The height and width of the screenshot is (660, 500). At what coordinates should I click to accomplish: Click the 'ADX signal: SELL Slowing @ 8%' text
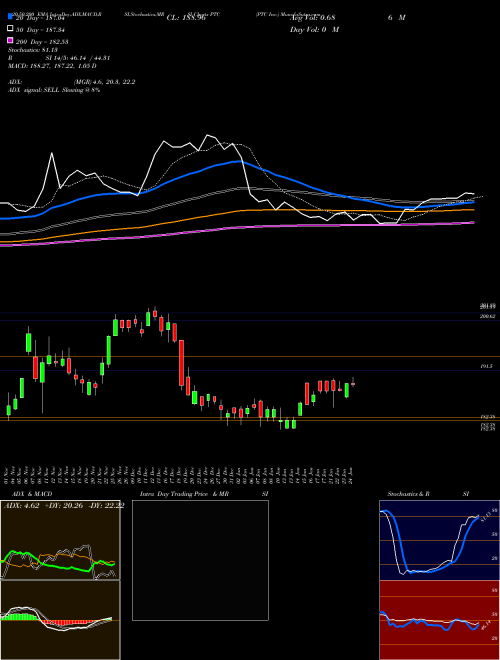(54, 90)
